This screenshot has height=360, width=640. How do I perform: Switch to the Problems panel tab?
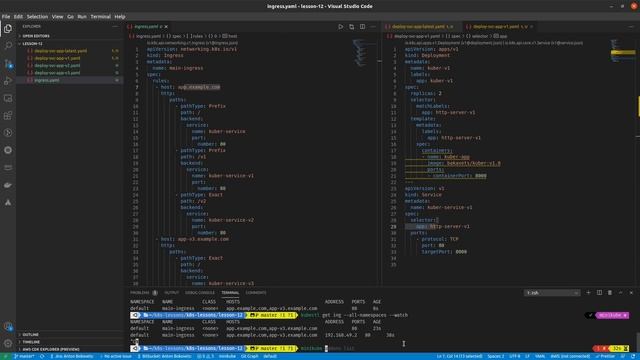tap(143, 293)
